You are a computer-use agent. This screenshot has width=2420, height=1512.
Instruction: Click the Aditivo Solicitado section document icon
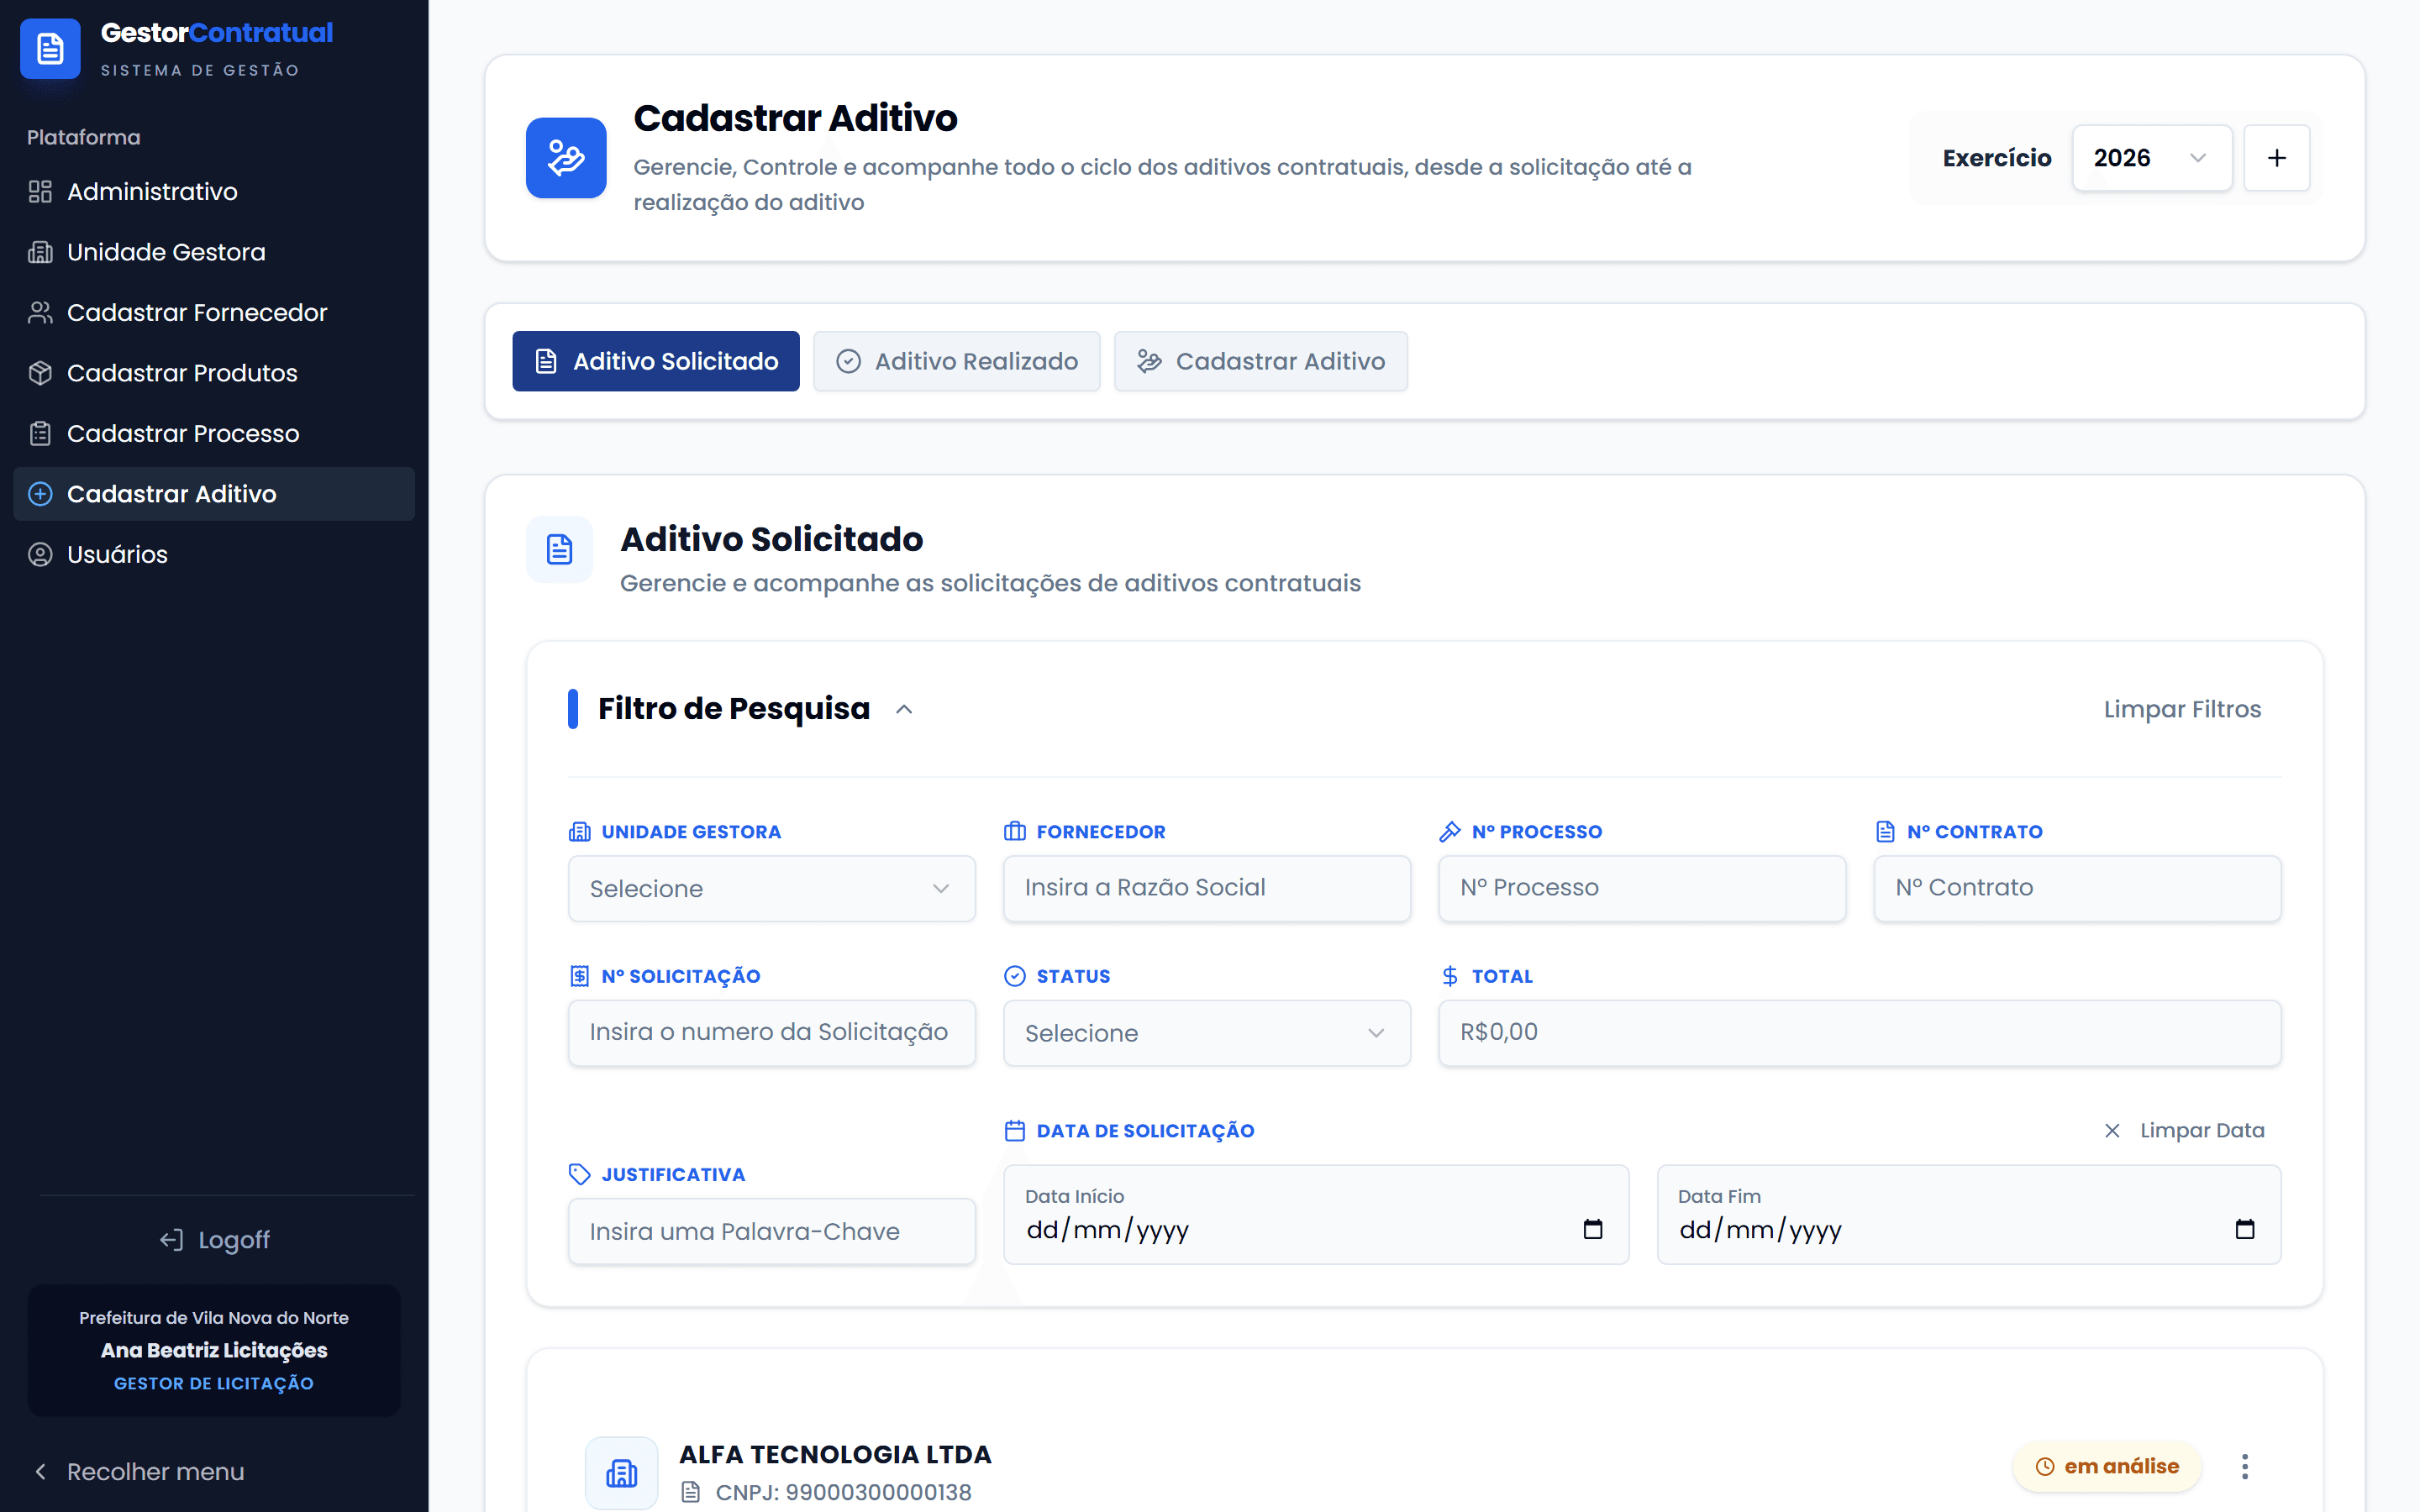[x=560, y=549]
